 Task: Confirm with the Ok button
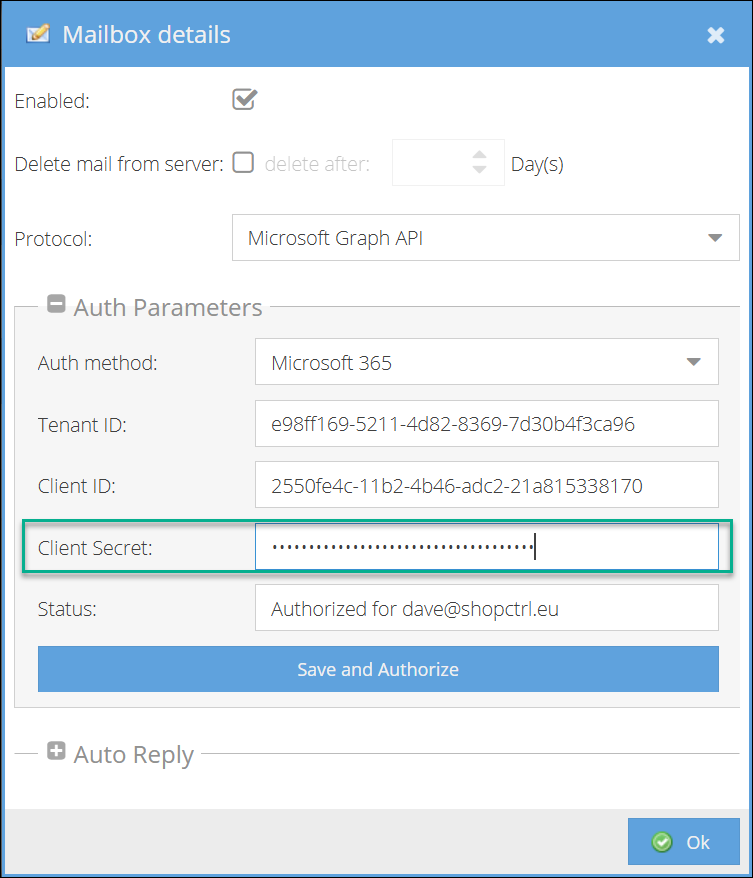click(684, 842)
